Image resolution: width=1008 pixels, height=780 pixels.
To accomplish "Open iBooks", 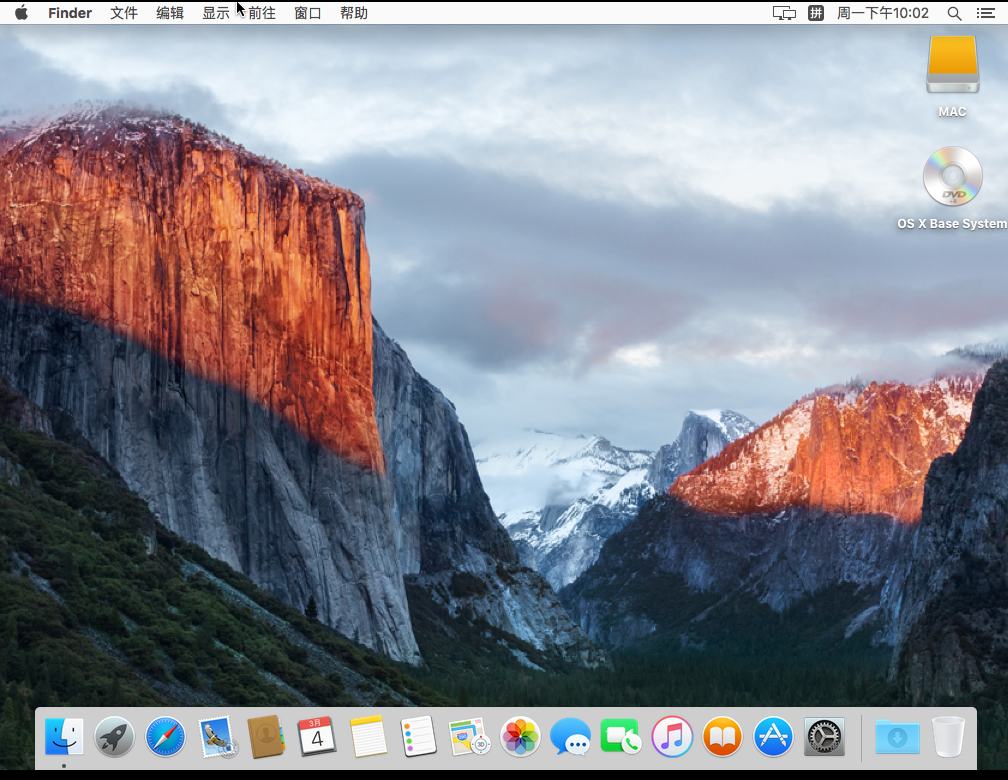I will pyautogui.click(x=722, y=737).
